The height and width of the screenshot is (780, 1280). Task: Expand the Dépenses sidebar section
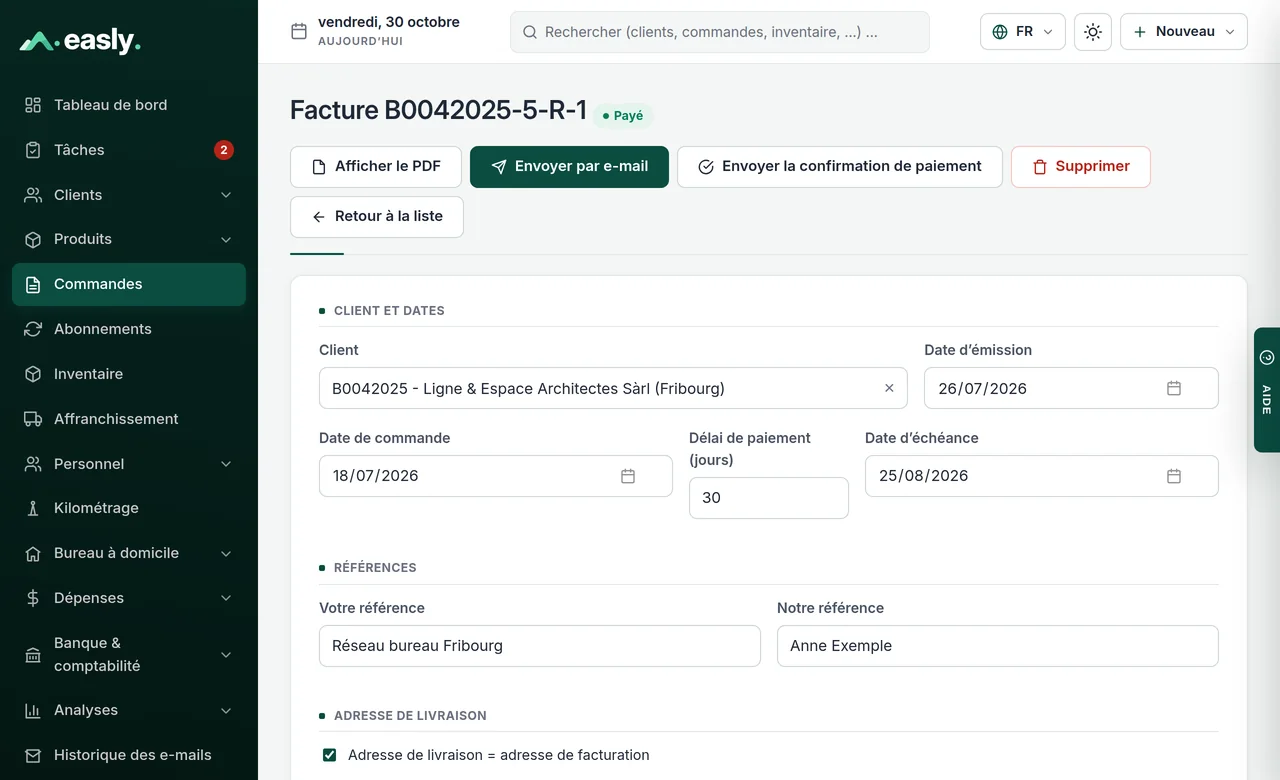pos(226,598)
